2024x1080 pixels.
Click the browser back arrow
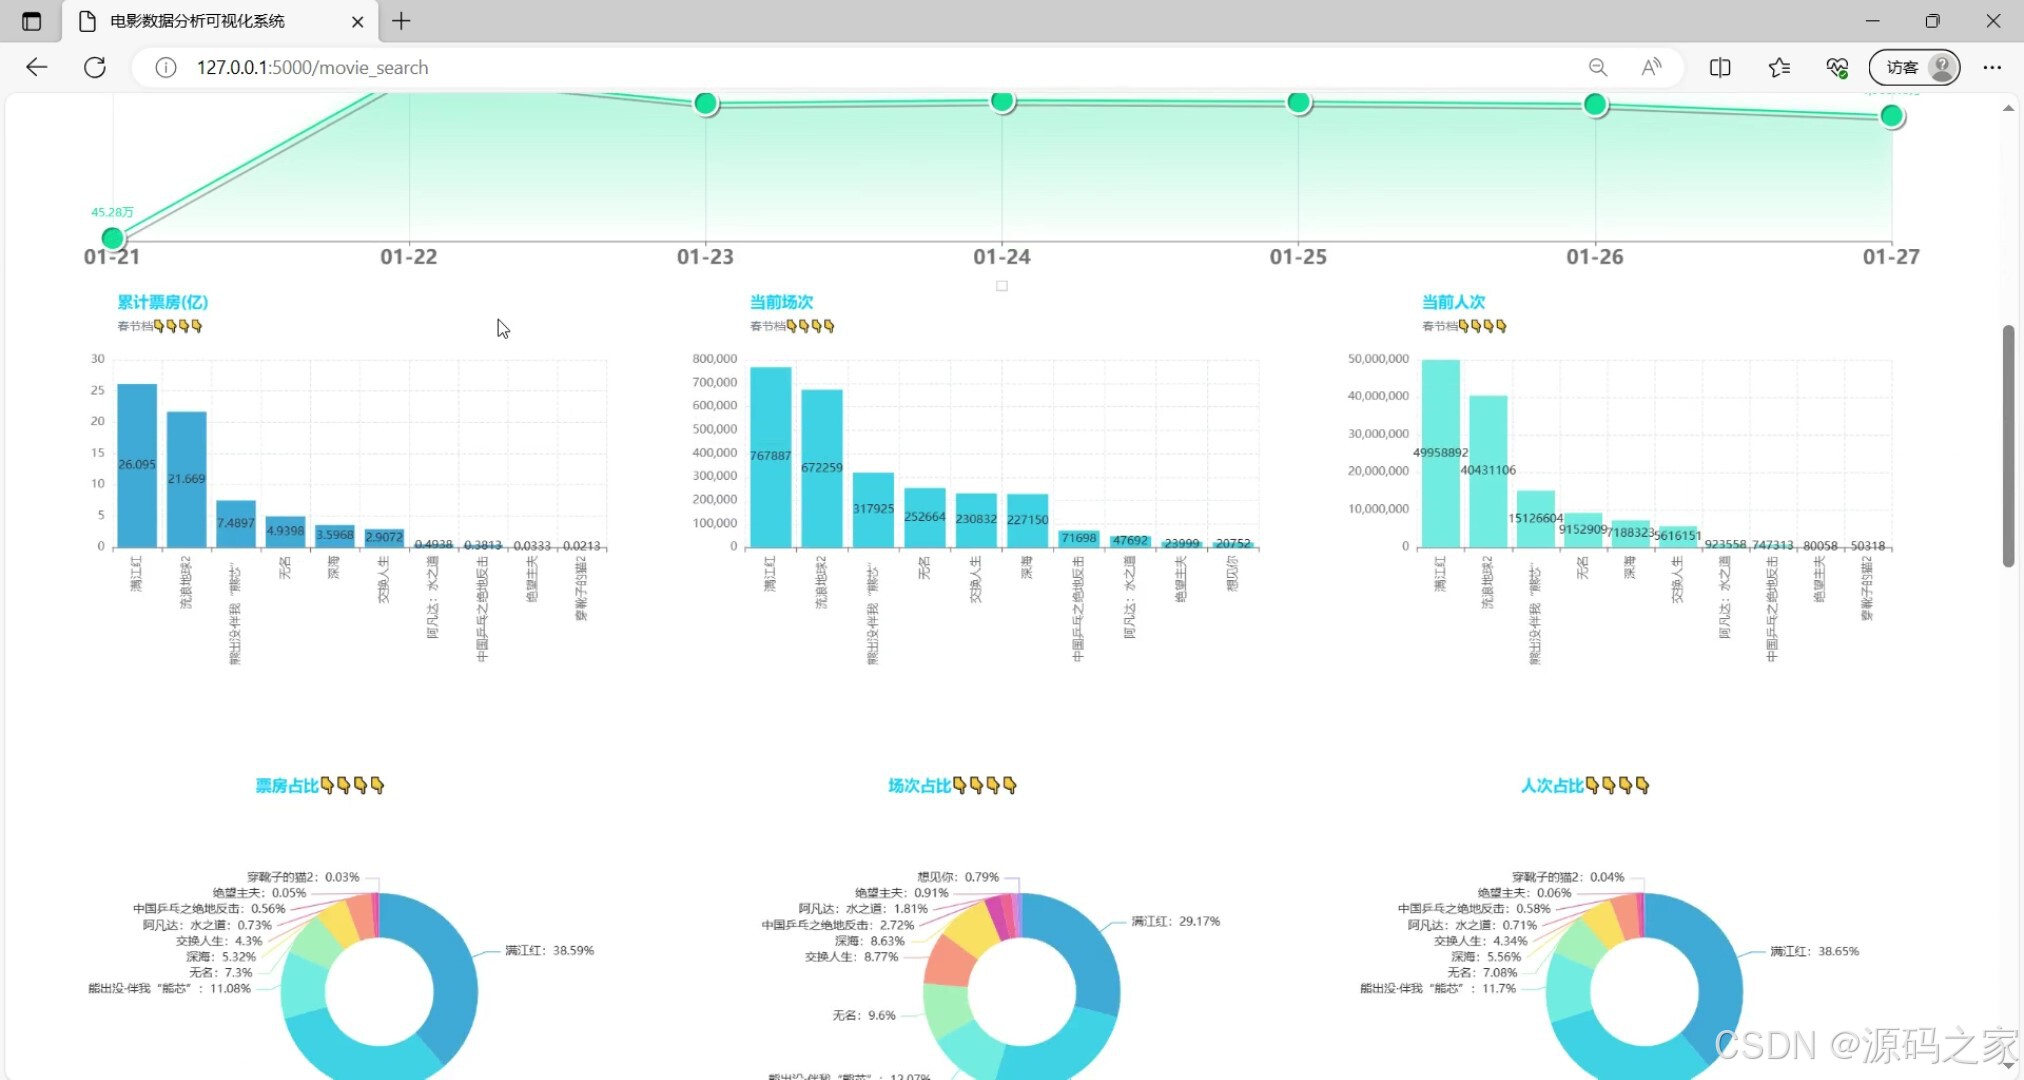37,67
